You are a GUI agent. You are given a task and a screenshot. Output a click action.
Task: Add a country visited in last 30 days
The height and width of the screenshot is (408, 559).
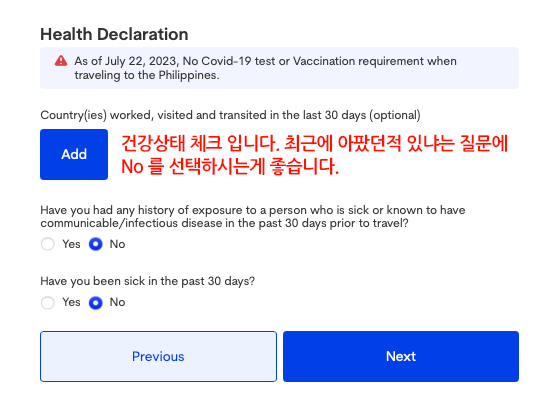[74, 154]
